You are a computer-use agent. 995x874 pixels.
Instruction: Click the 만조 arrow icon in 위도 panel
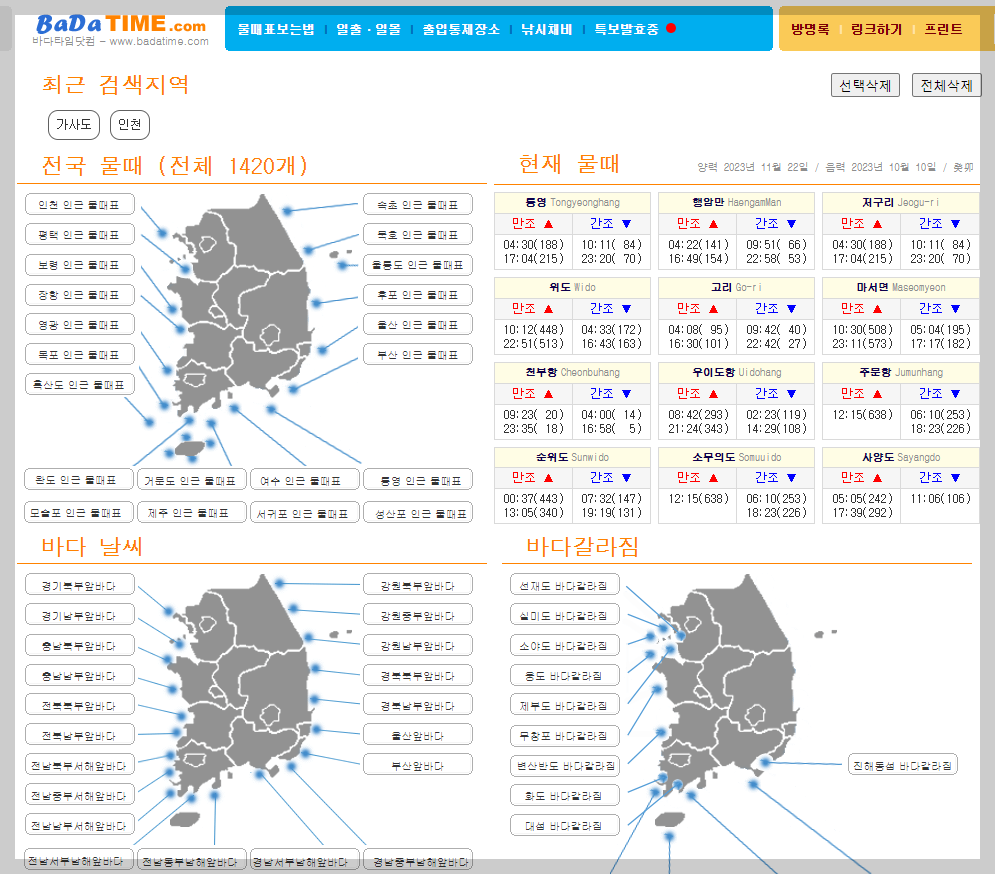[546, 308]
